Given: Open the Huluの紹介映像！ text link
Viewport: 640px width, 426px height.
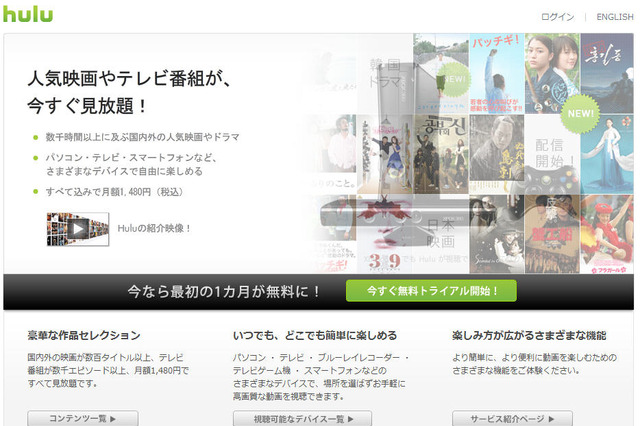Looking at the screenshot, I should (154, 229).
